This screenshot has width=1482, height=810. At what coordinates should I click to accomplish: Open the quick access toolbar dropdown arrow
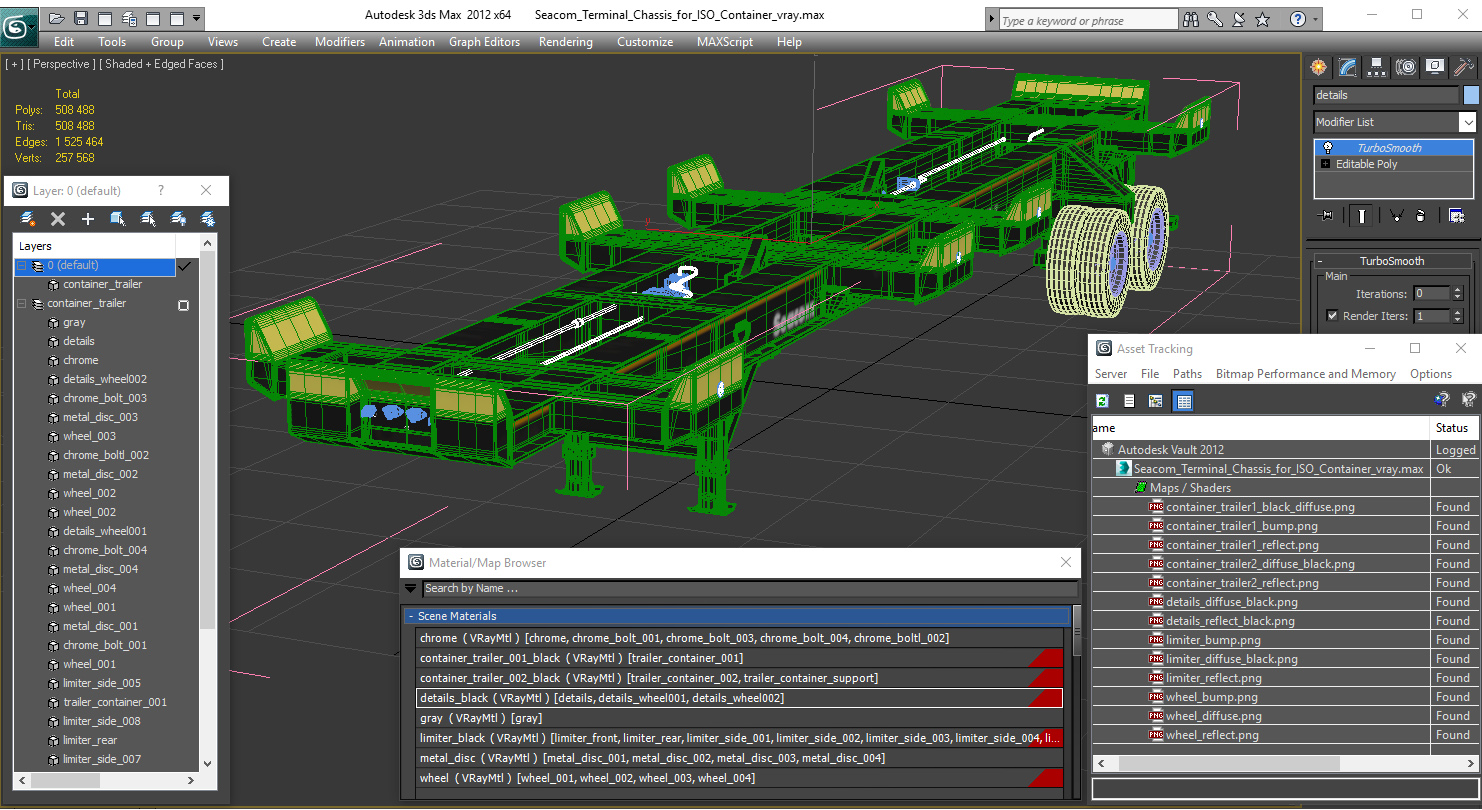(x=196, y=18)
